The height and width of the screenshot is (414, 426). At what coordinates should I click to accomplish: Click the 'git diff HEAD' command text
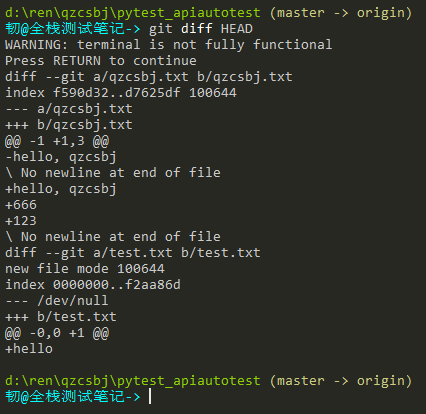coord(201,29)
